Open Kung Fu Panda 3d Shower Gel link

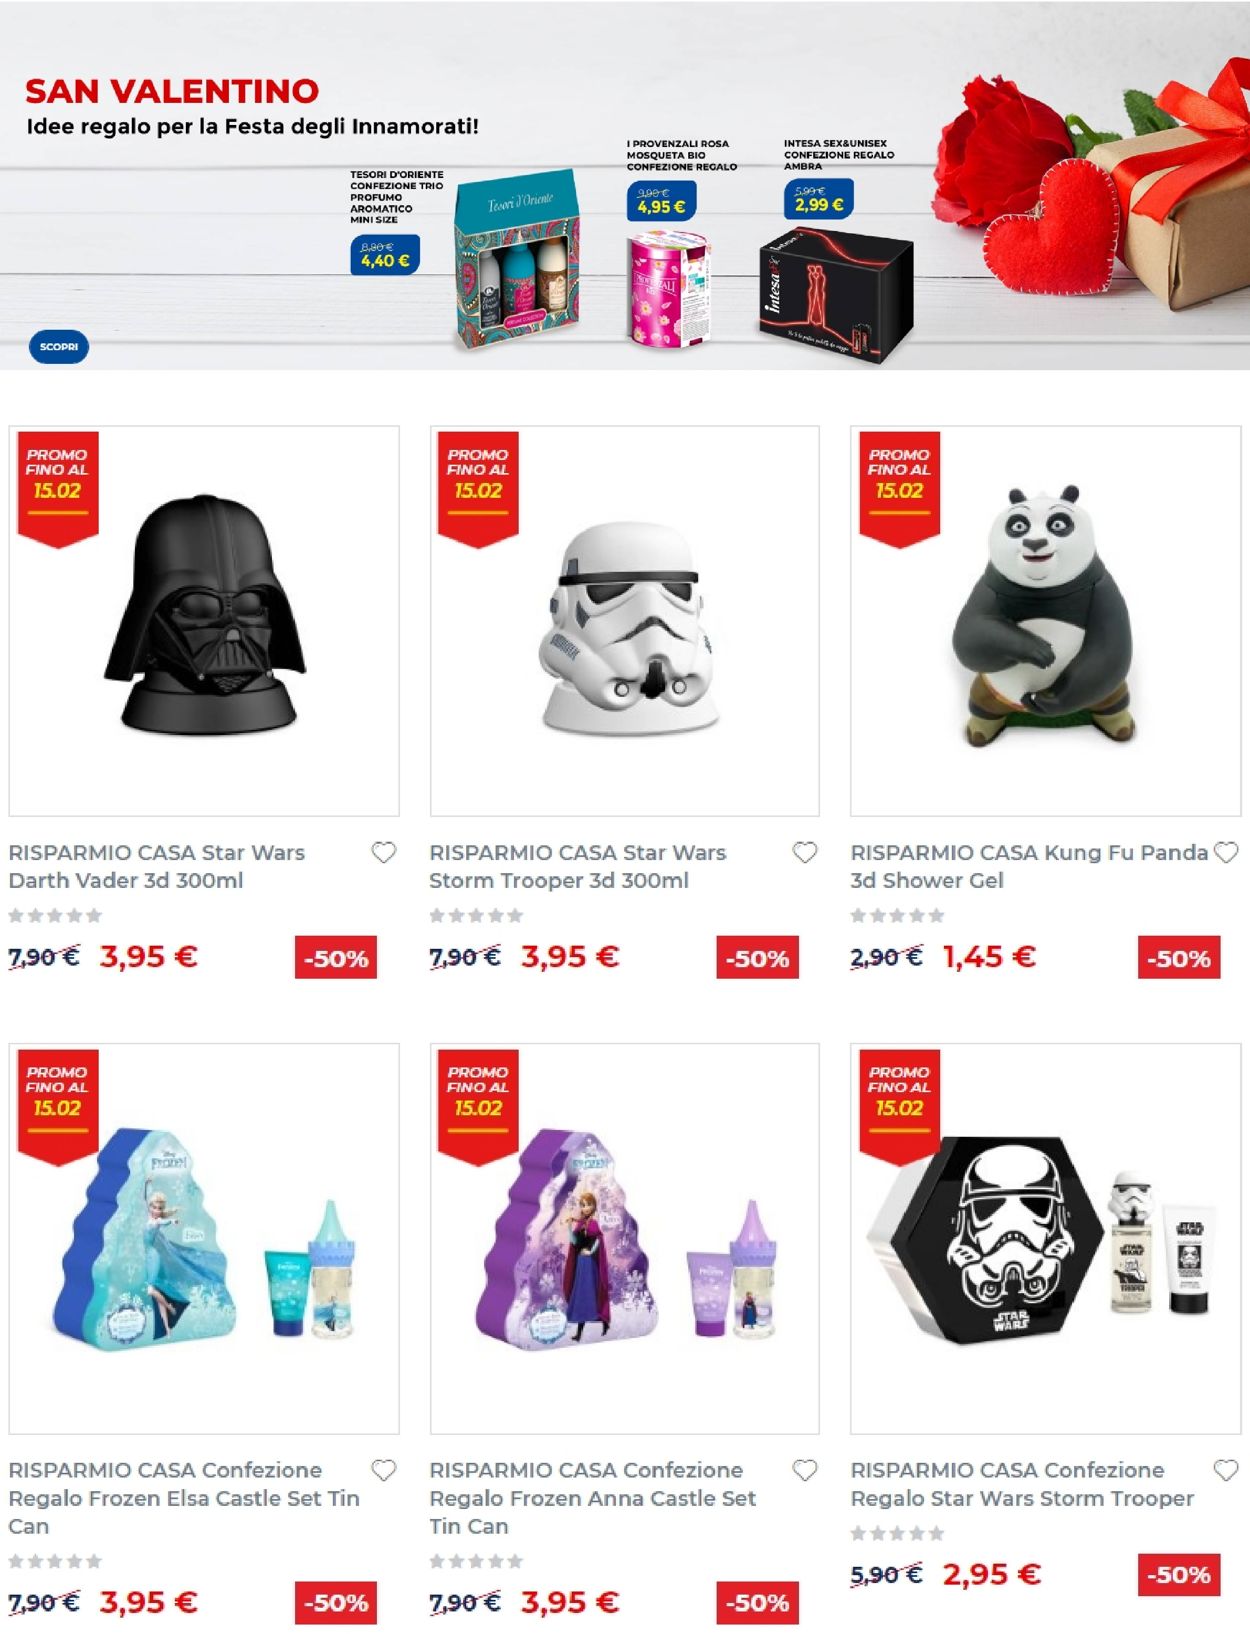pos(1029,867)
